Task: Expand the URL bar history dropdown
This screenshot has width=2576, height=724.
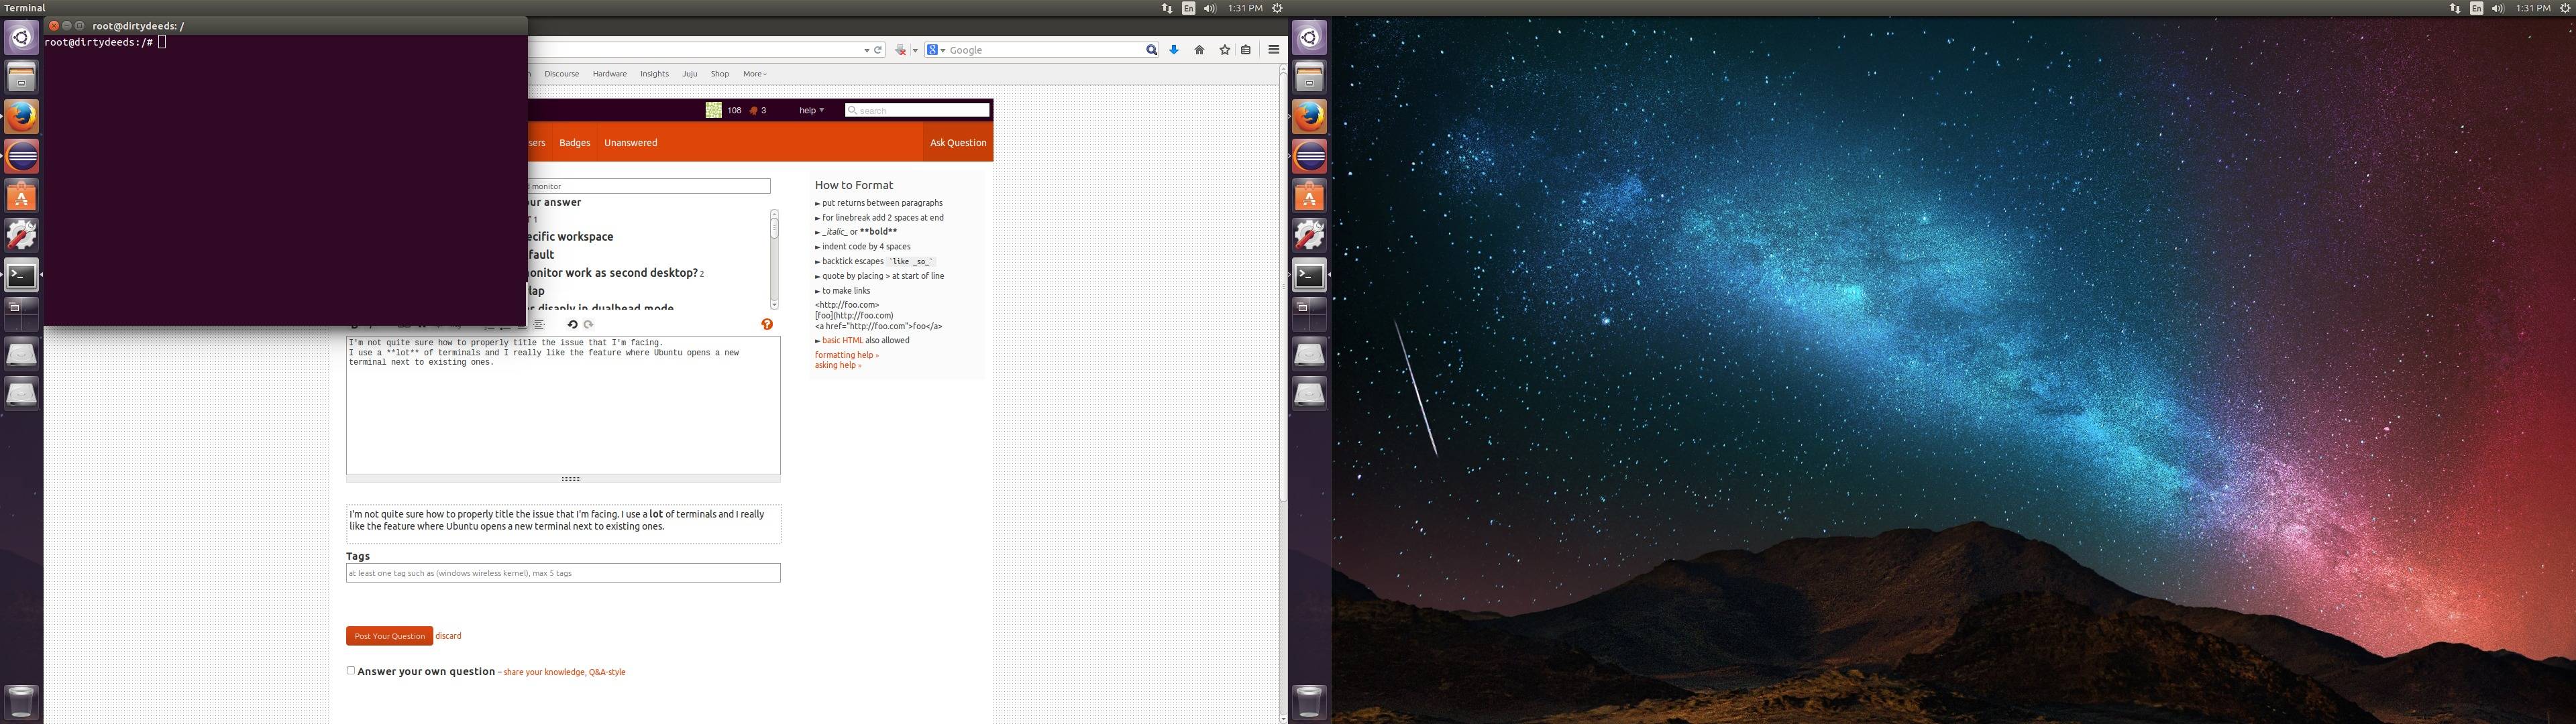Action: [866, 50]
